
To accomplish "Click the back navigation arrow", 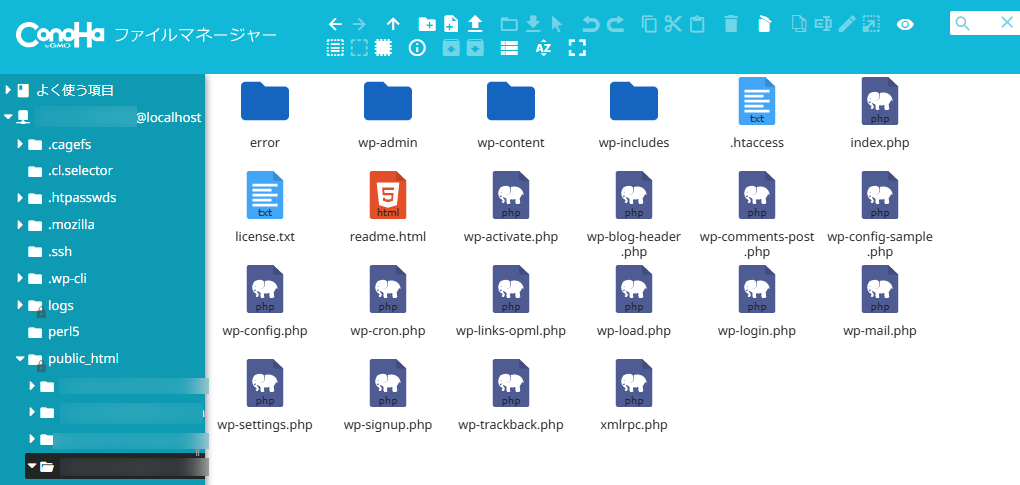I will click(336, 23).
